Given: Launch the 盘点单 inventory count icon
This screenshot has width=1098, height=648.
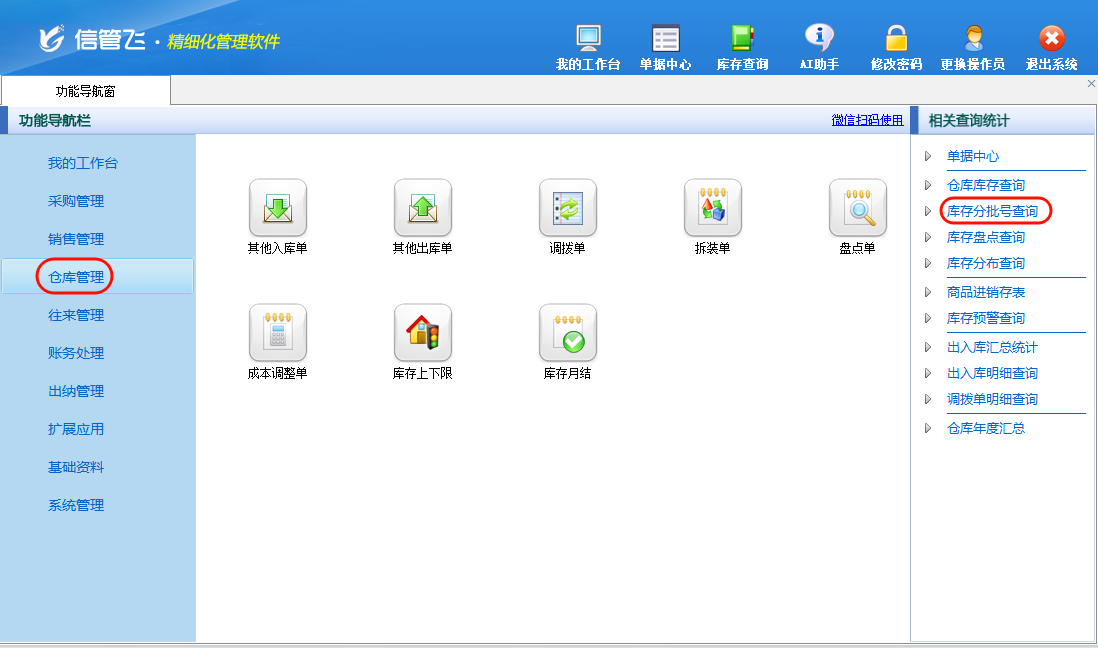Looking at the screenshot, I should tap(857, 207).
